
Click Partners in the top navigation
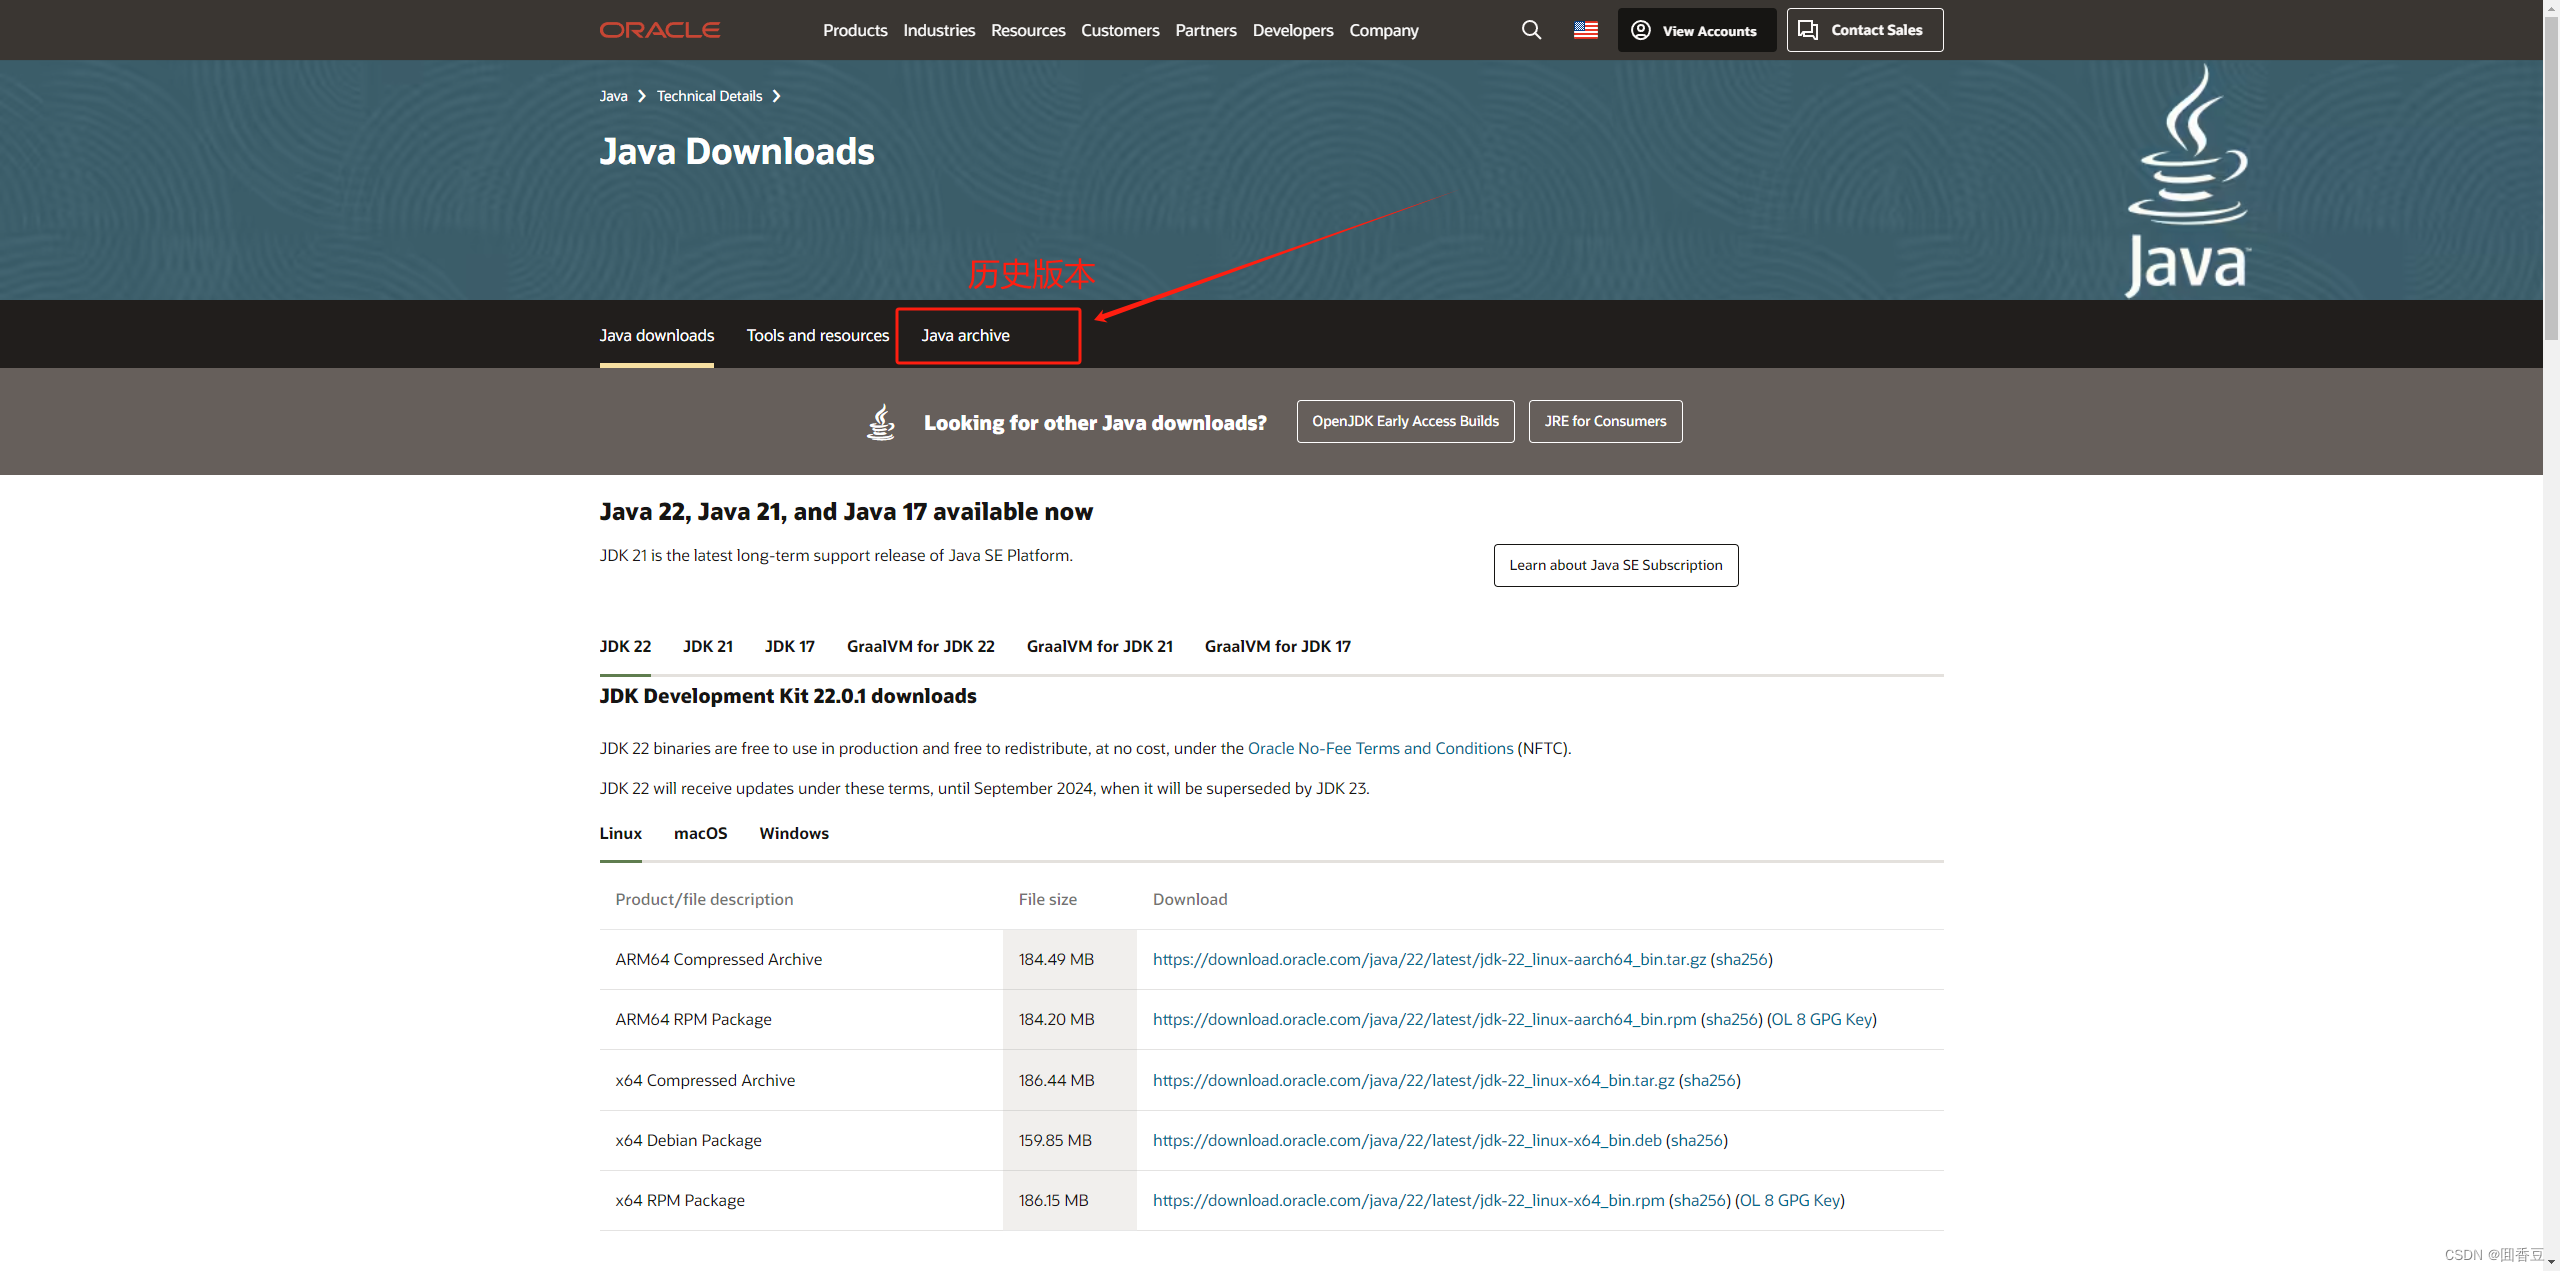point(1205,30)
